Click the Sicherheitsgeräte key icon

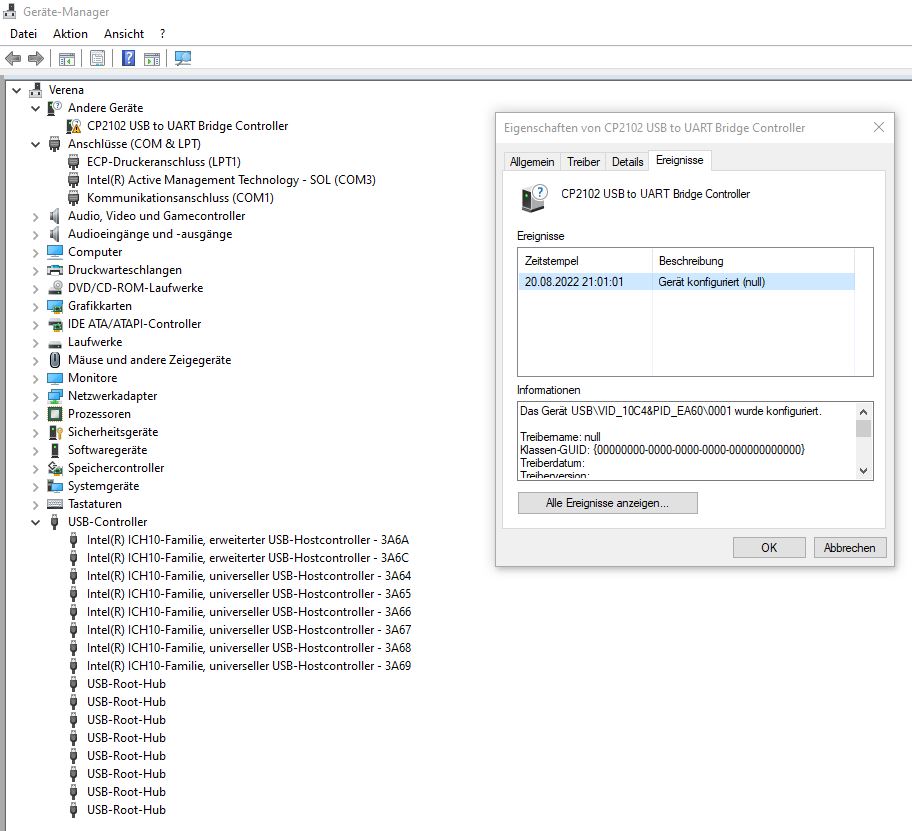56,432
